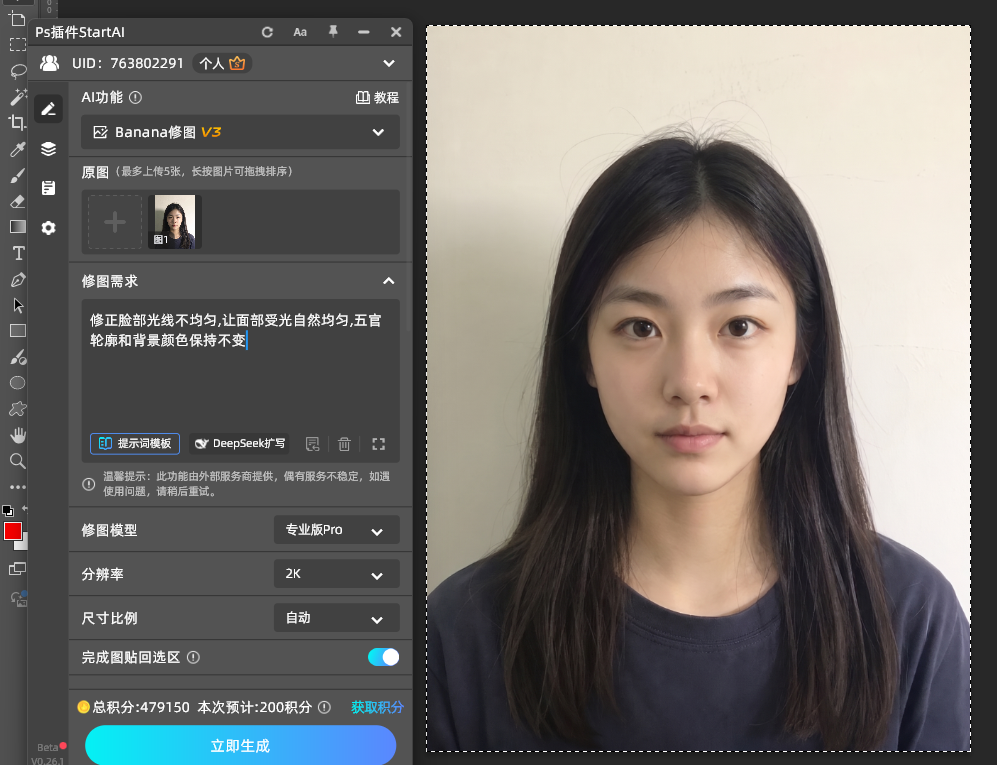Open the extra tools ellipsis
The height and width of the screenshot is (765, 997).
[x=18, y=487]
